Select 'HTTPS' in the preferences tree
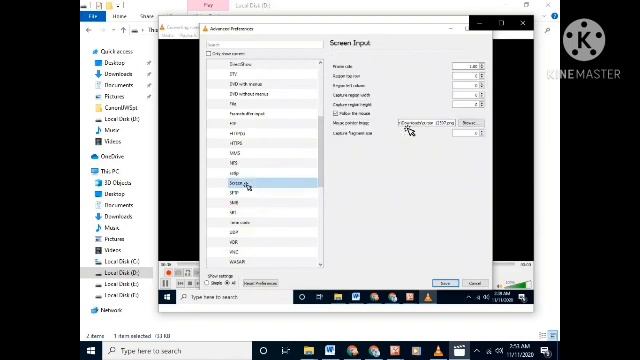The image size is (640, 360). click(x=236, y=143)
